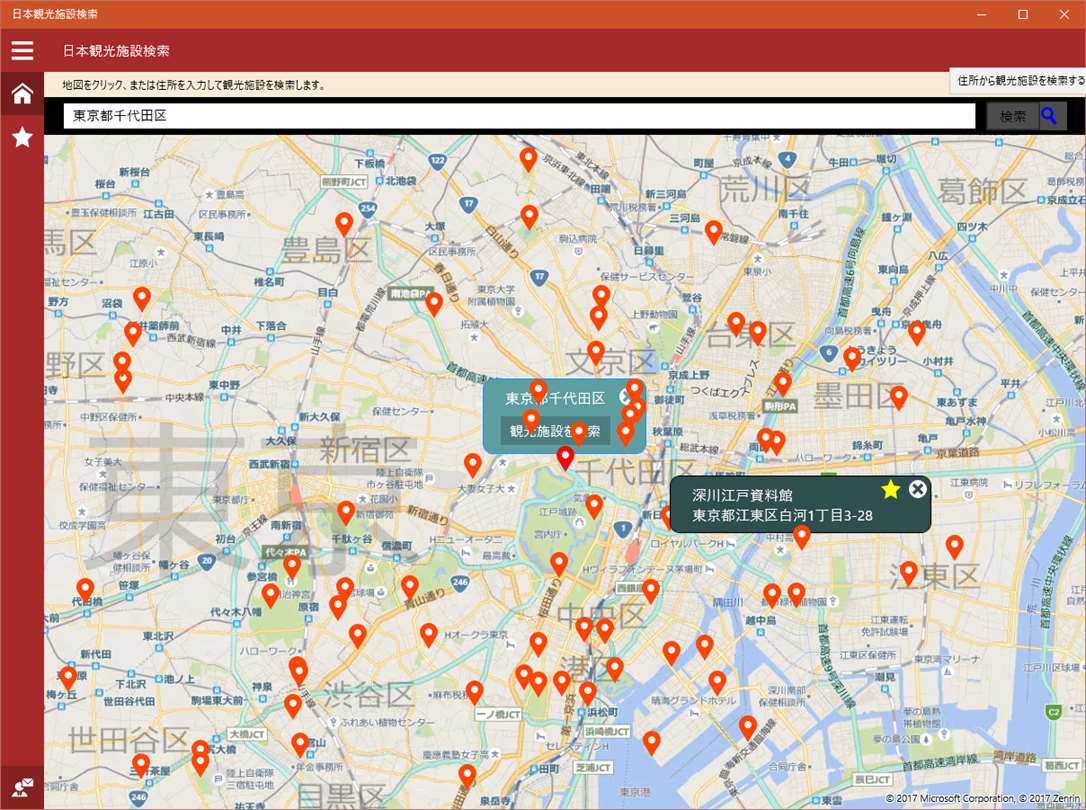Select the pin under 代々木PA sign
This screenshot has height=810, width=1086.
coord(292,566)
